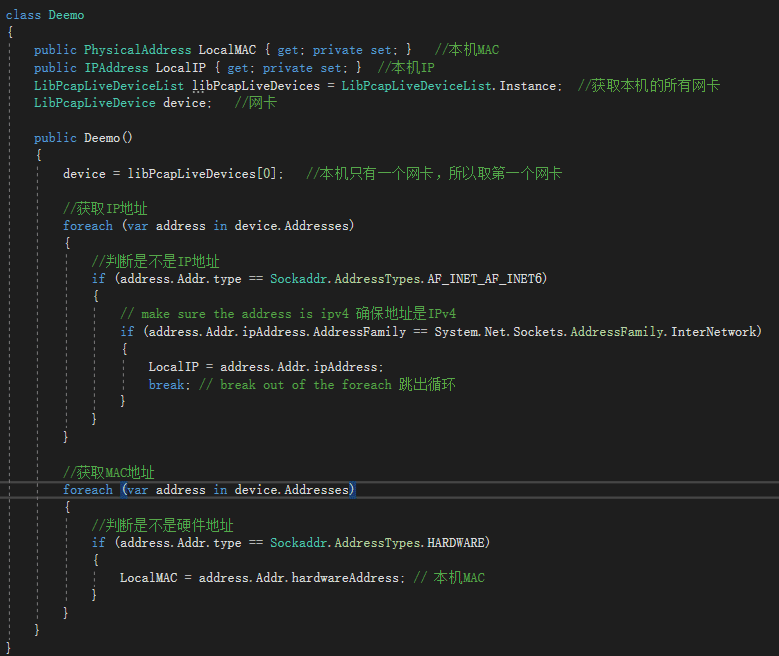Click the 'private set' accessor on LocalMAC line
The width and height of the screenshot is (779, 656).
(352, 50)
